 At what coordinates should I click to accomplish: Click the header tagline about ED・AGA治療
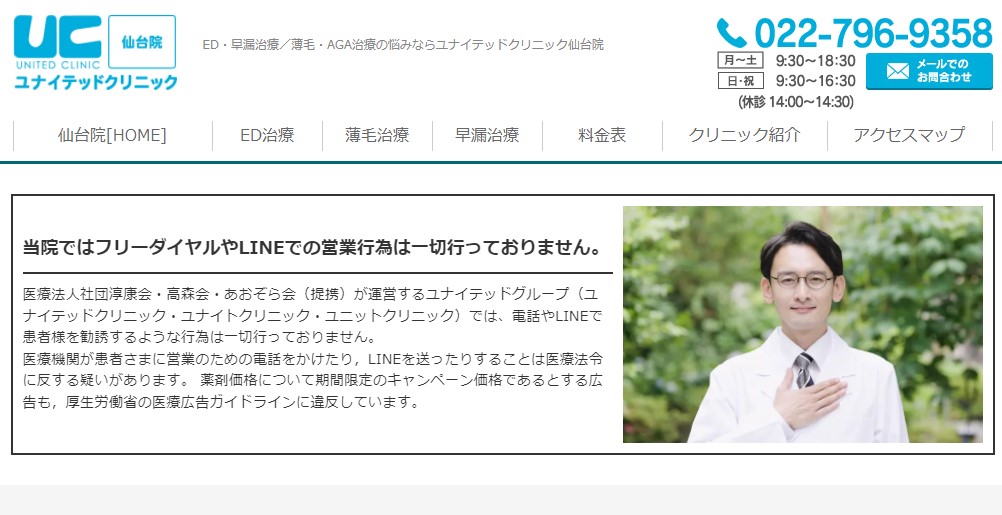click(x=403, y=45)
